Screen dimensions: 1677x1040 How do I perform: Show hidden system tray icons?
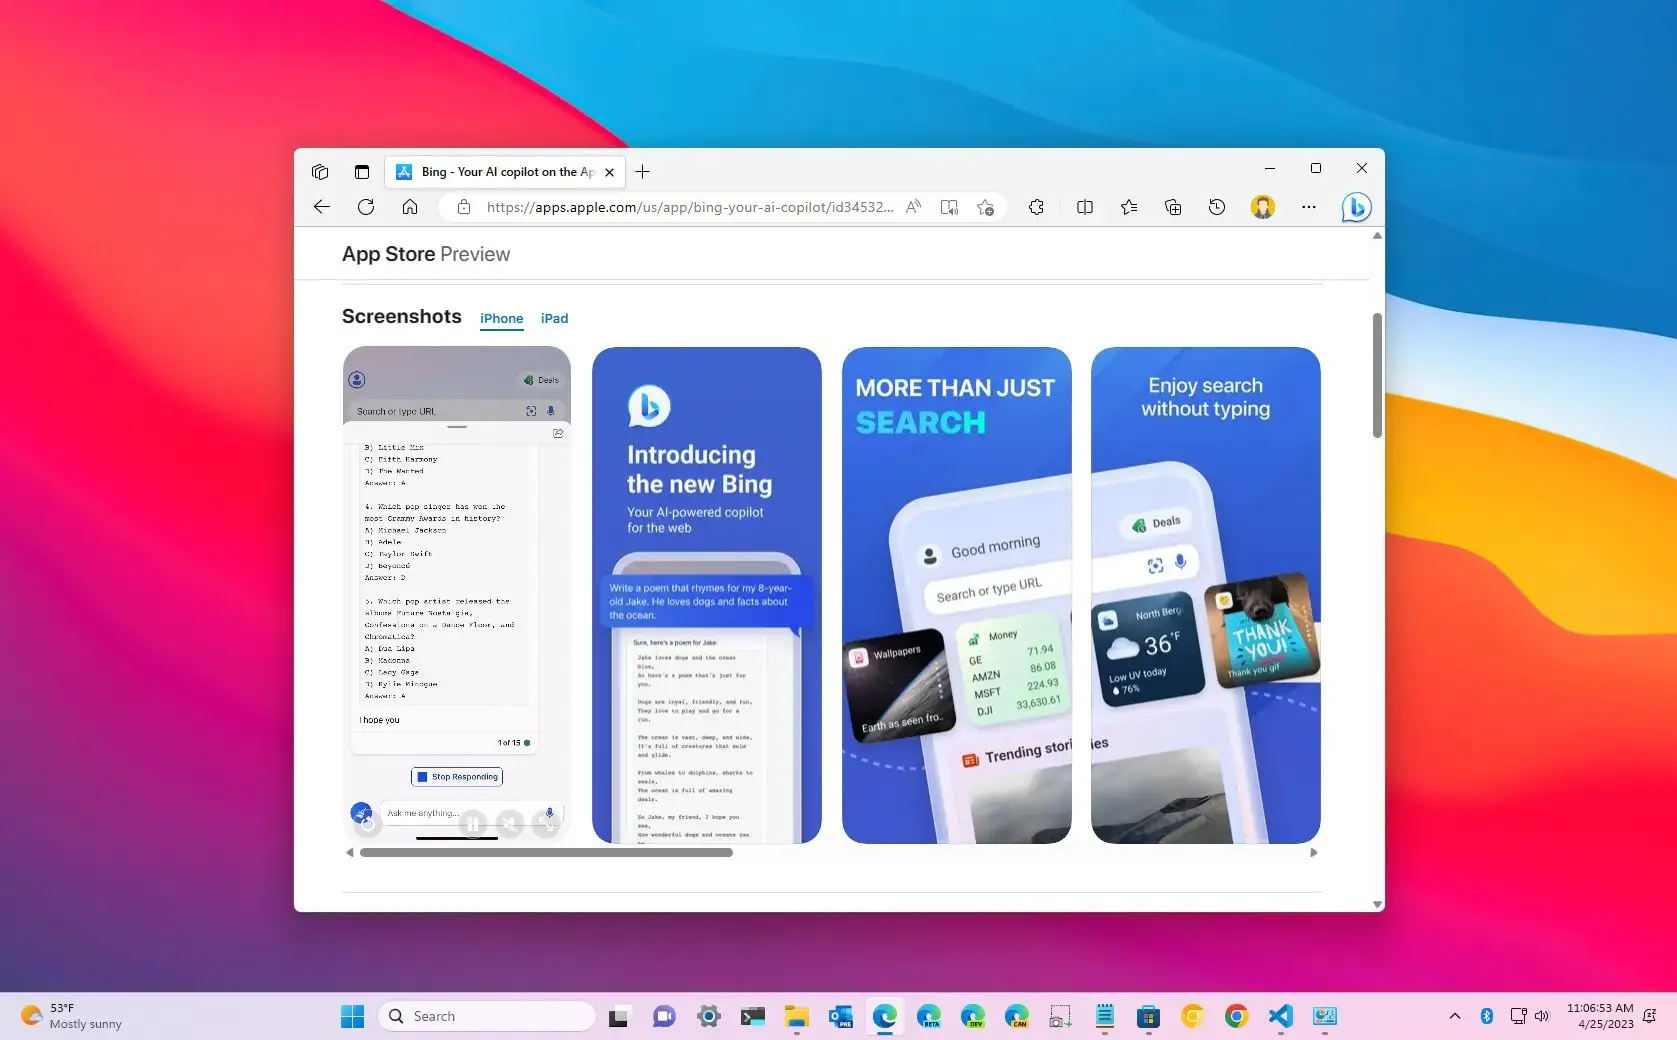click(1454, 1016)
